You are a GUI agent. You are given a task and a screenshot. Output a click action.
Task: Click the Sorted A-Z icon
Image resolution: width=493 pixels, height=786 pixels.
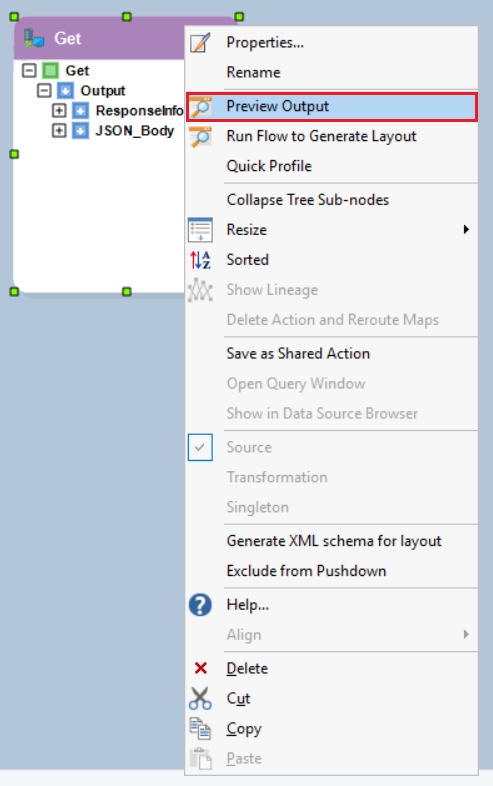pos(200,260)
